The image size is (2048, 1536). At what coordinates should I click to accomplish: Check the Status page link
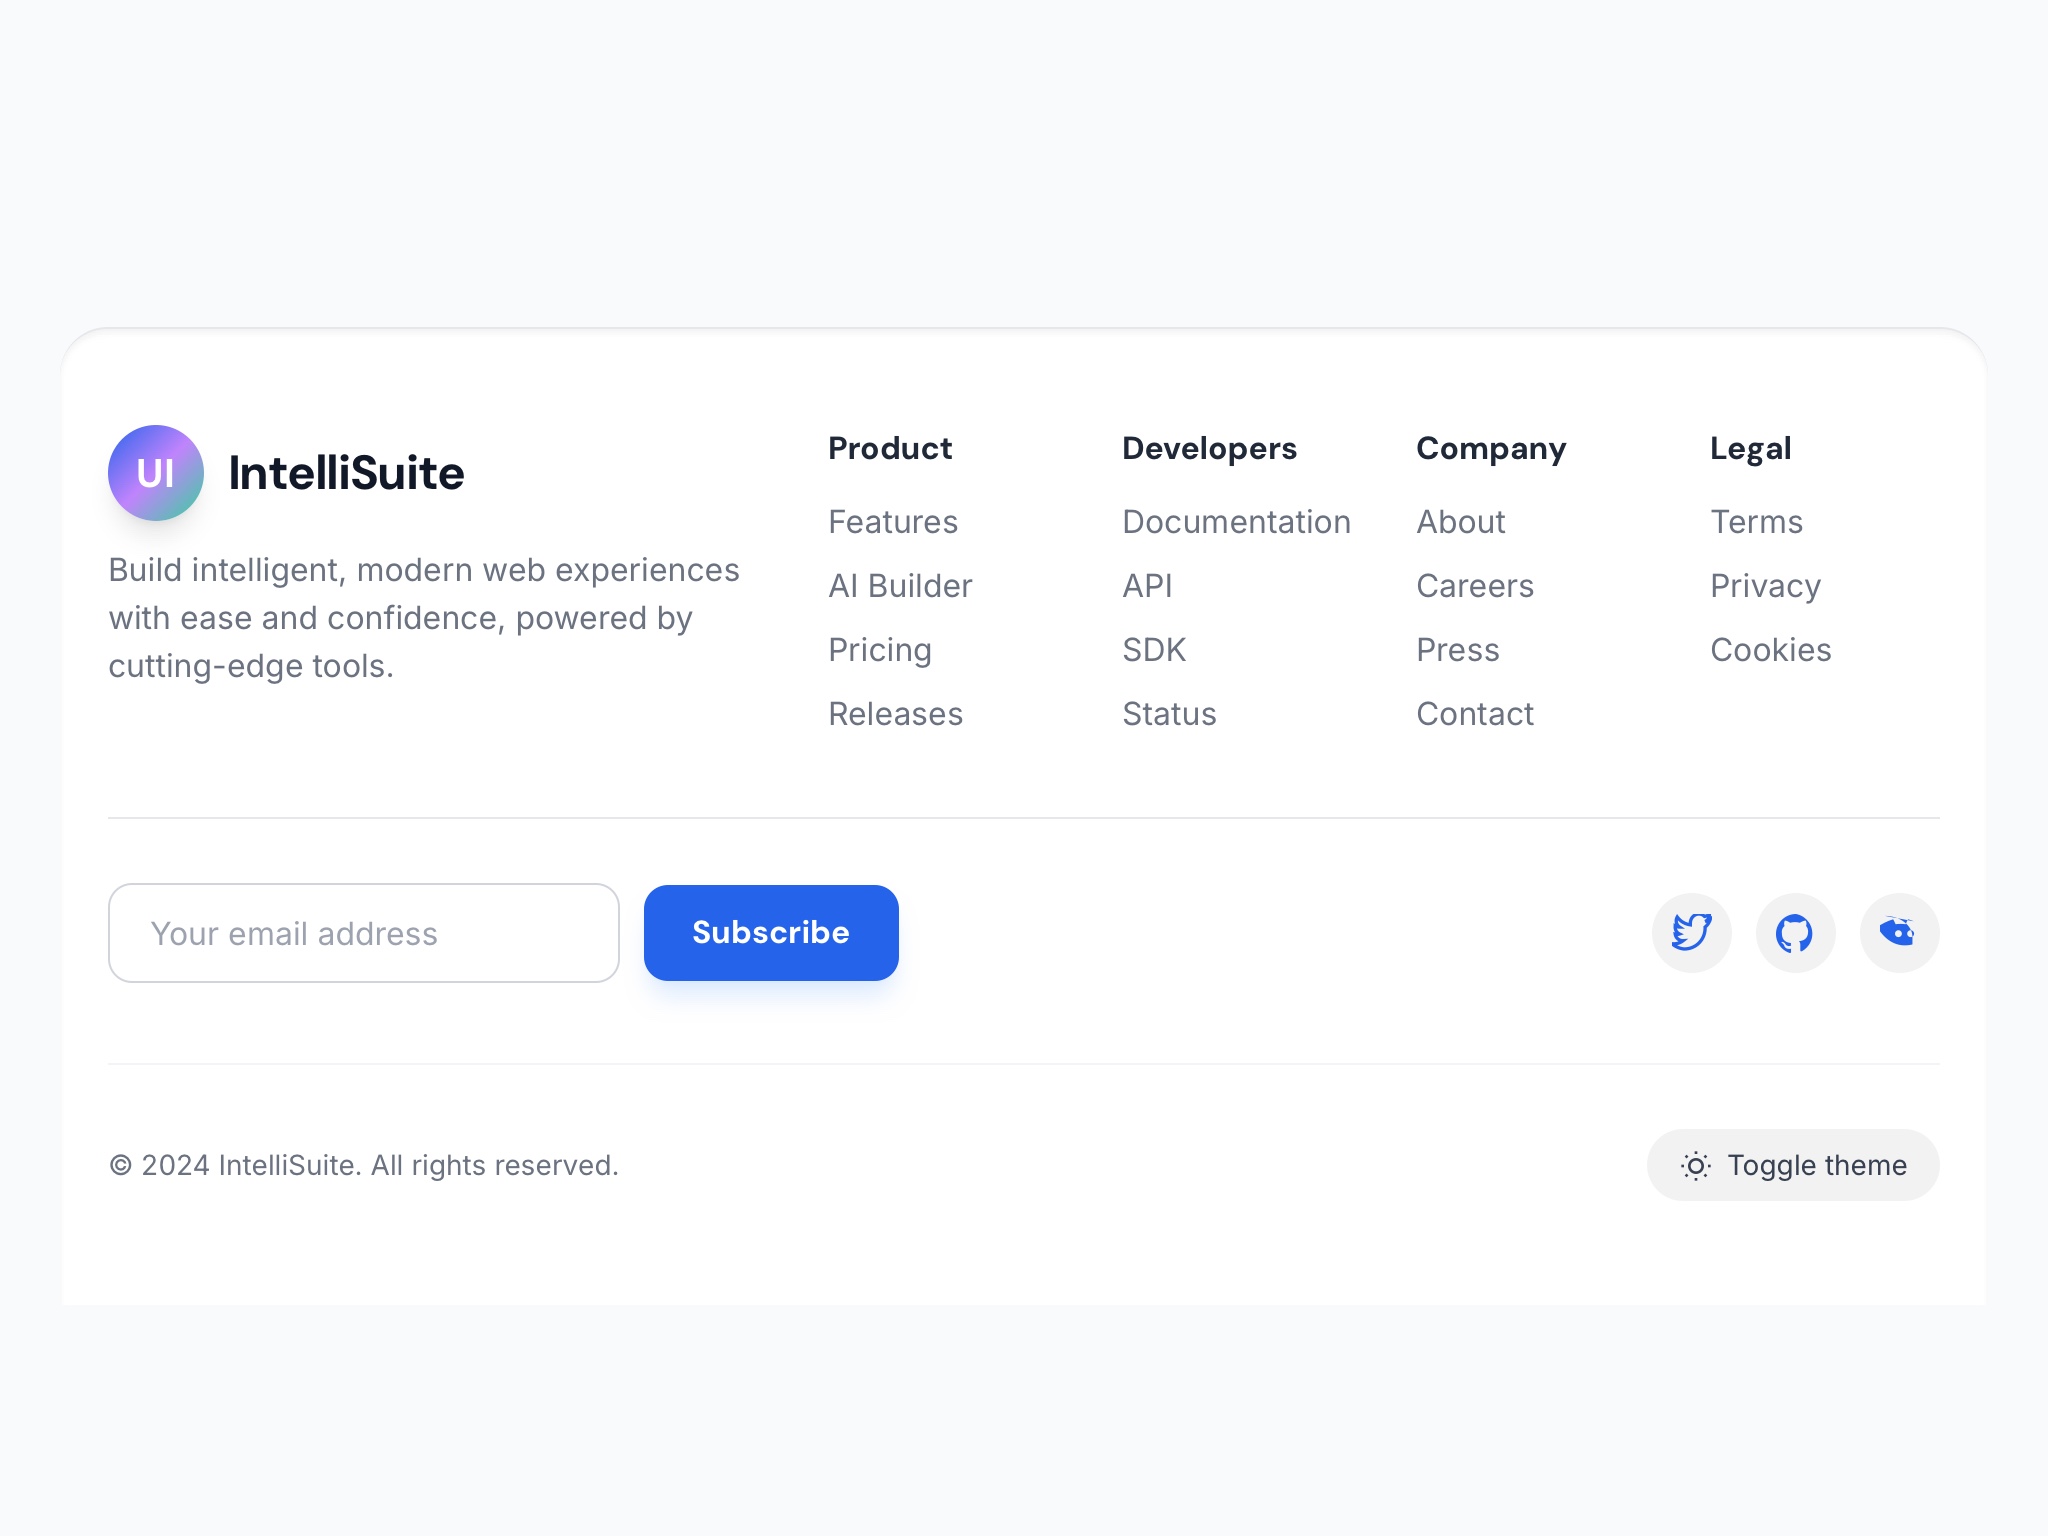[1169, 714]
